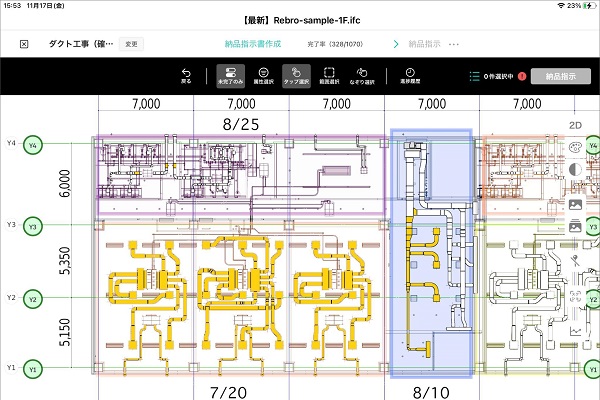This screenshot has width=600, height=400.
Task: Open the selected items list icon
Action: pyautogui.click(x=474, y=76)
